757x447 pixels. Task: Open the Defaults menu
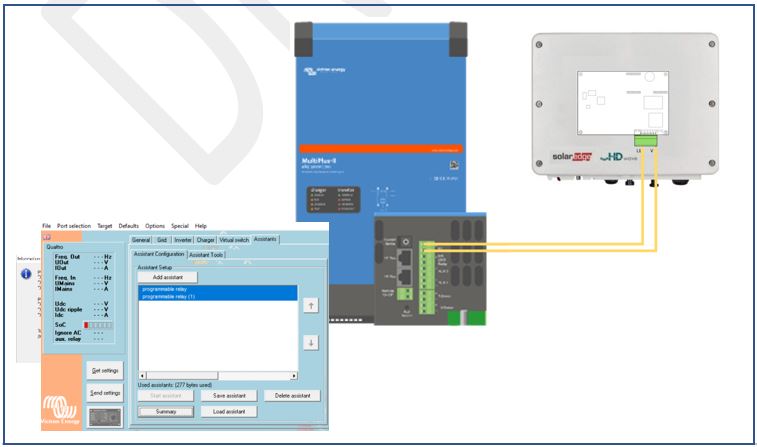coord(129,226)
